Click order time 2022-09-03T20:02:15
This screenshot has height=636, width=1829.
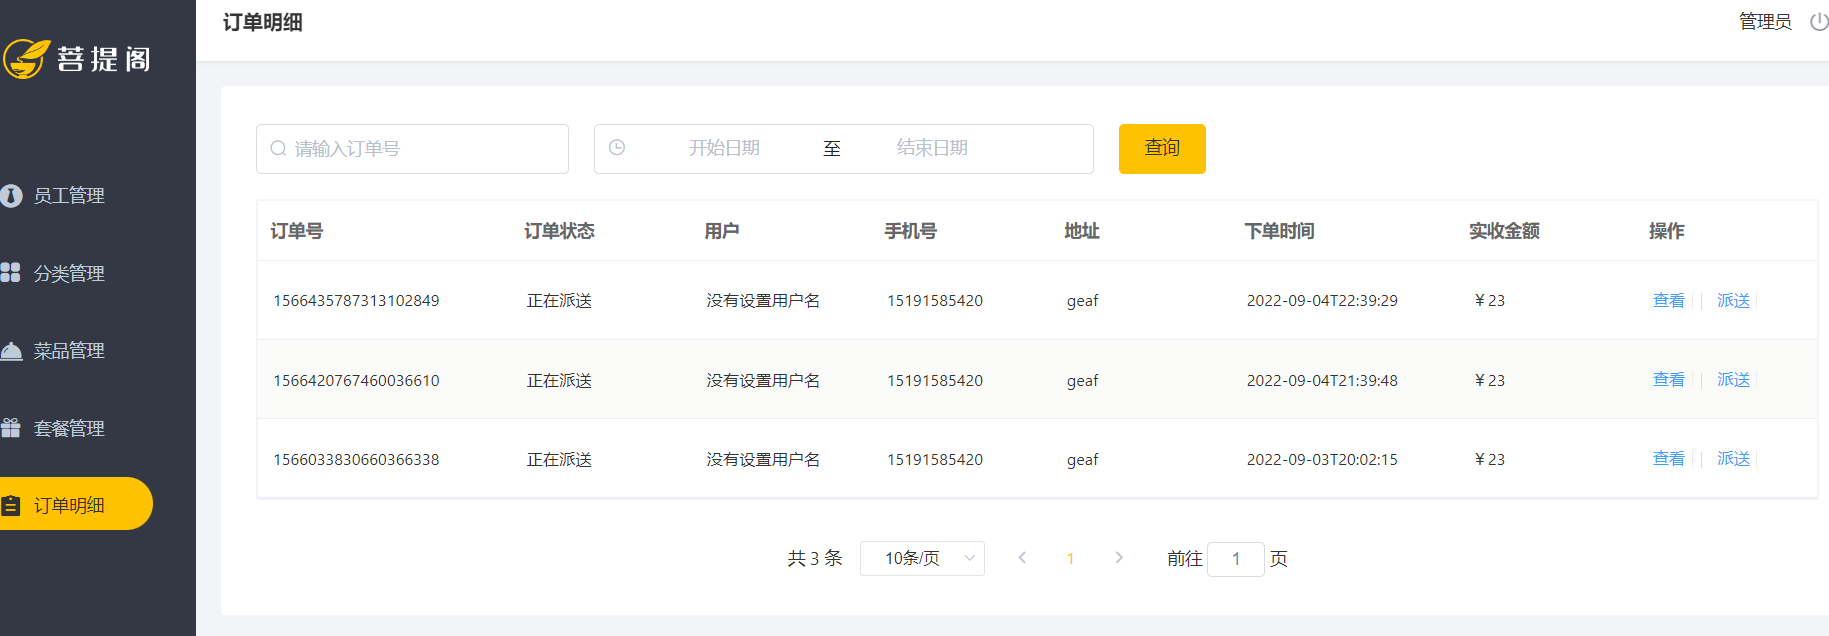point(1322,459)
